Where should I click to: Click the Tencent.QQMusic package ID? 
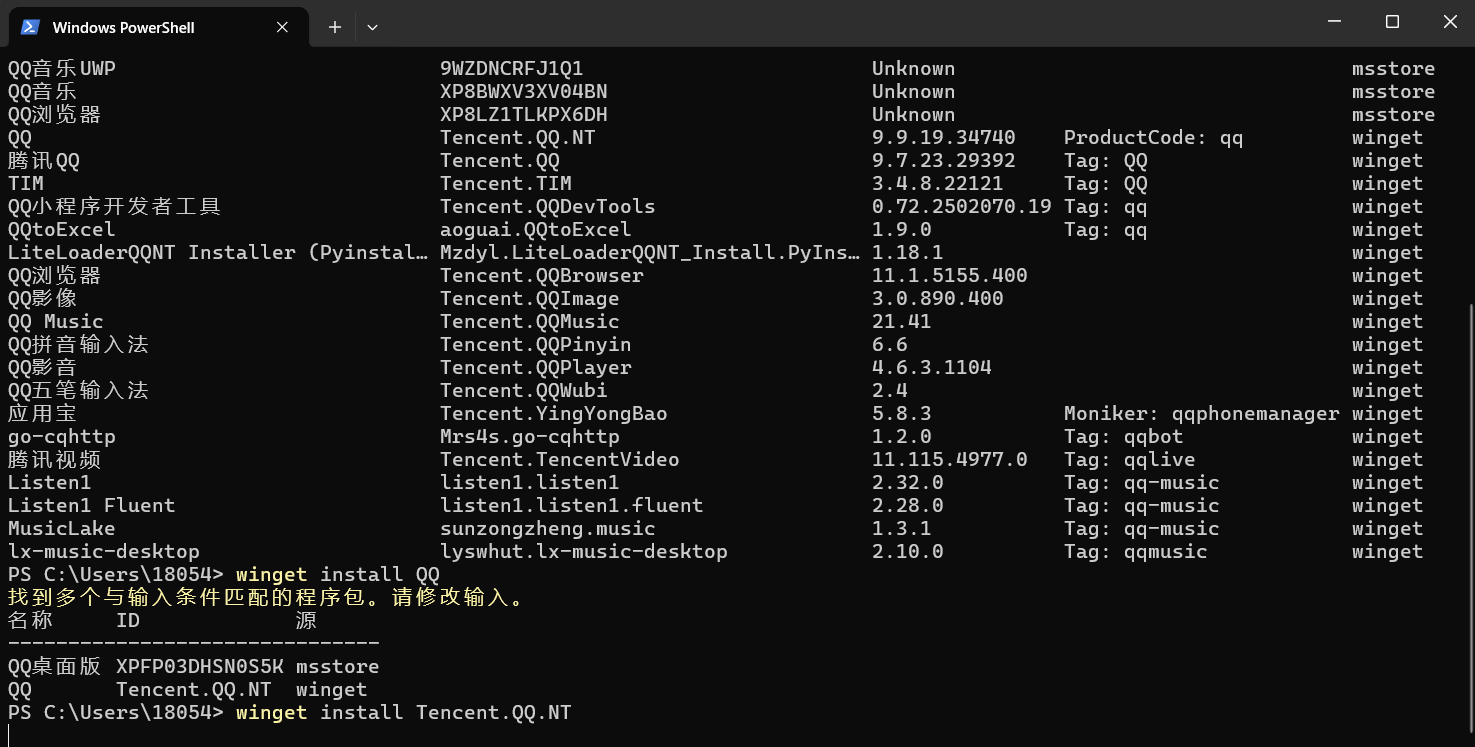point(529,322)
